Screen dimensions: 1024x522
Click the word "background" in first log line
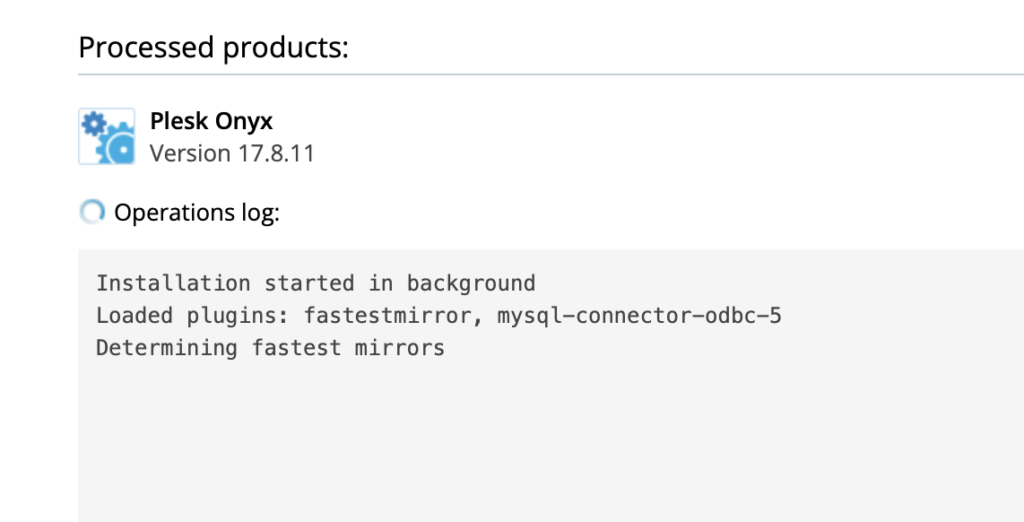point(471,284)
